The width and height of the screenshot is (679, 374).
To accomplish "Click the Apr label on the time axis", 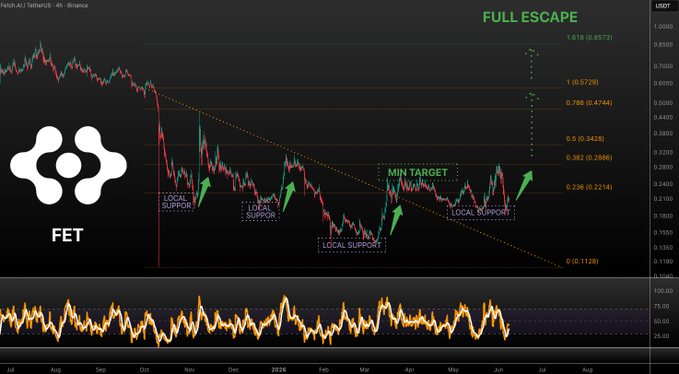I will click(409, 370).
